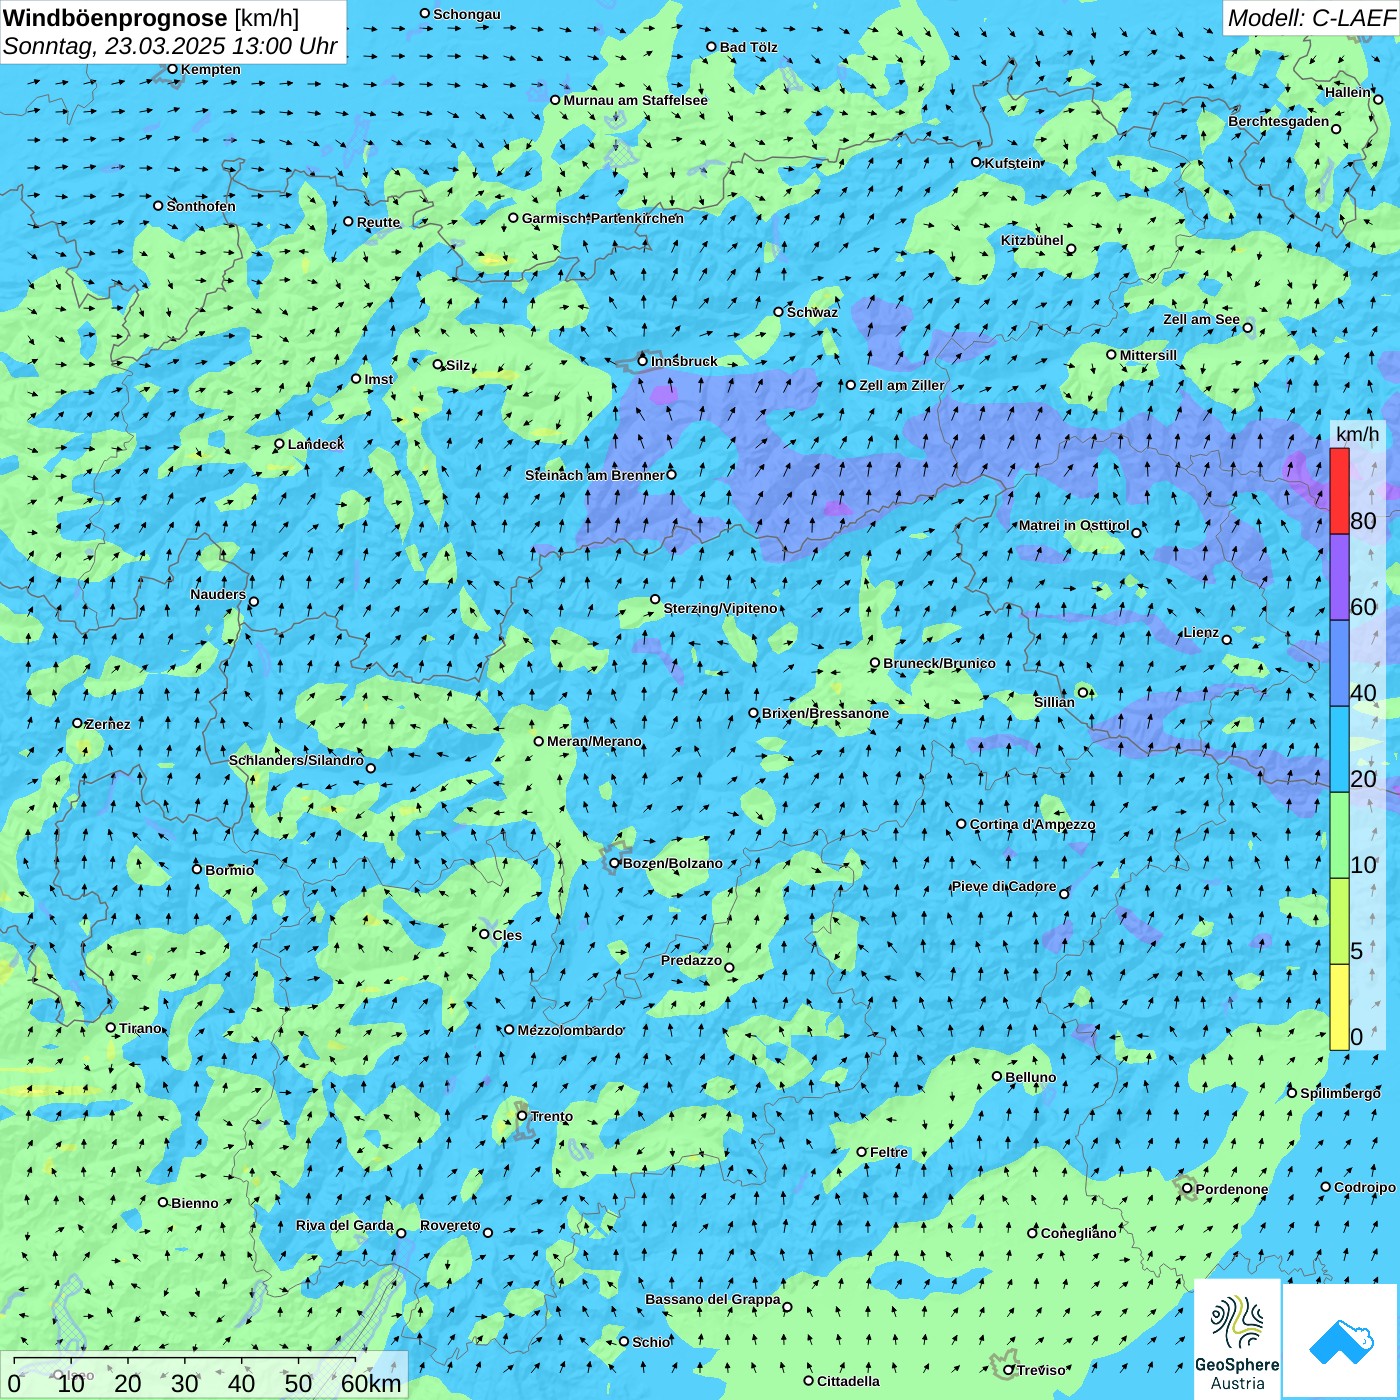Click the Zell am See label
The height and width of the screenshot is (1400, 1400).
[x=1201, y=319]
